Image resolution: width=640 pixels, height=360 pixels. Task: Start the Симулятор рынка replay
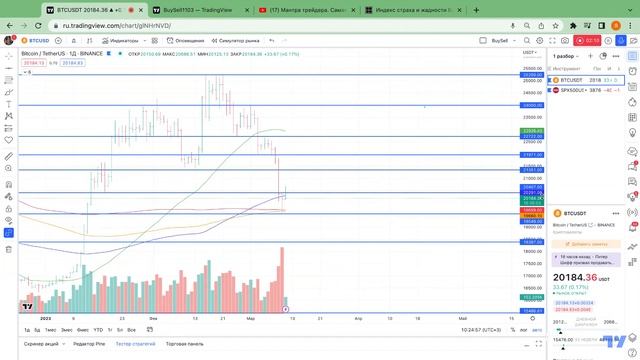point(236,40)
